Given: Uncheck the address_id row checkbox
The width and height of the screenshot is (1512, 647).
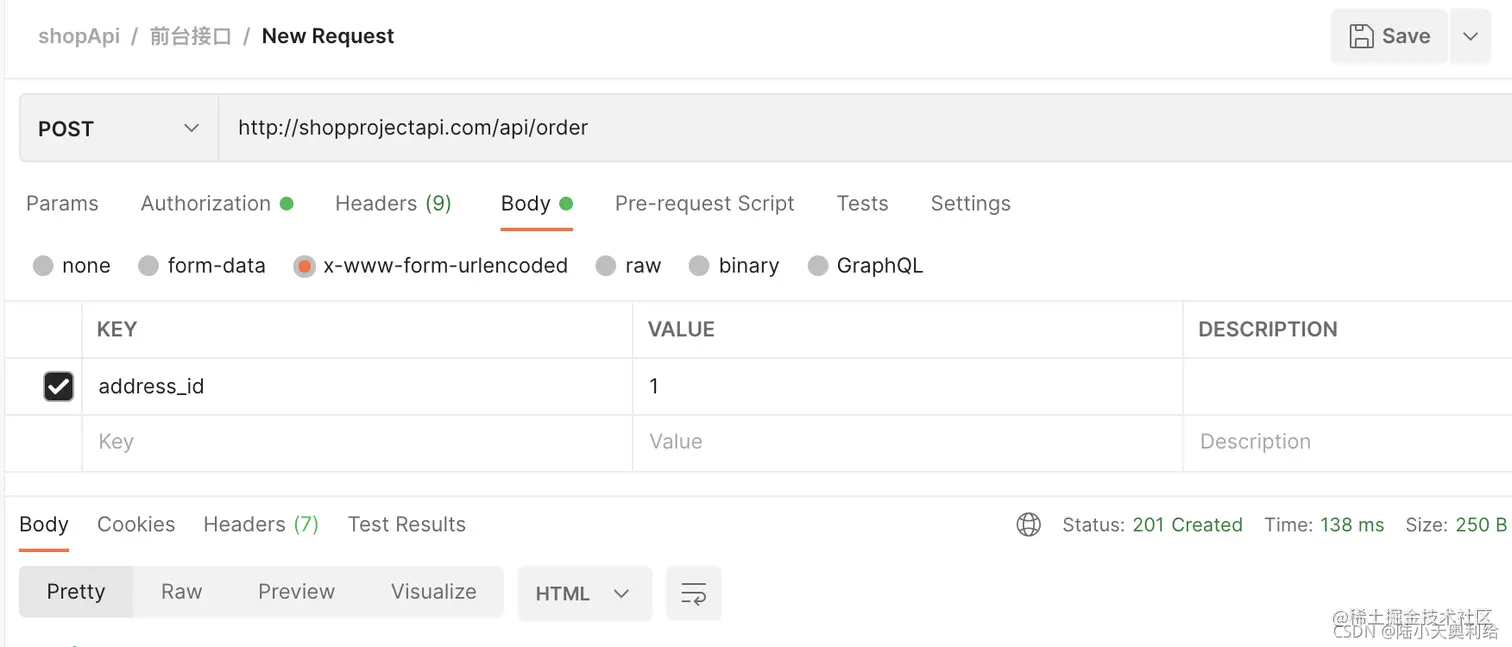Looking at the screenshot, I should (x=58, y=386).
